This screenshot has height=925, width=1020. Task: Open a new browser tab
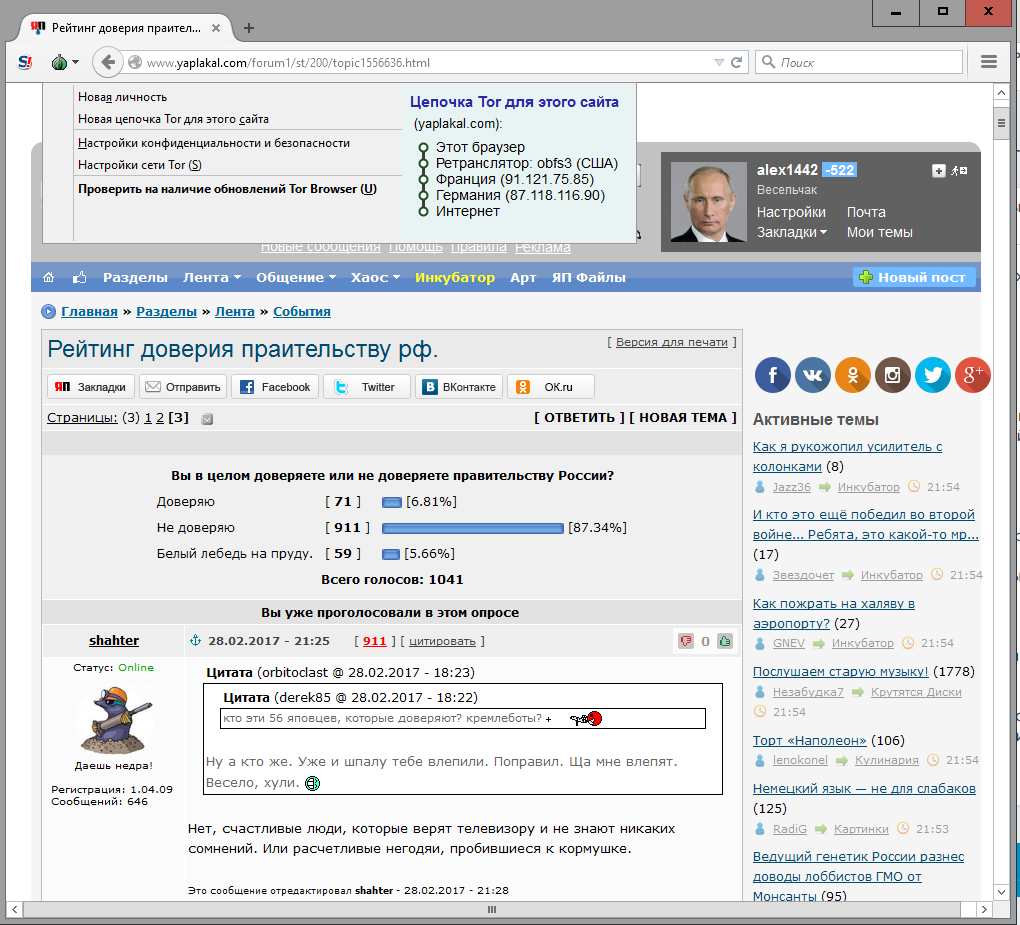(x=248, y=28)
